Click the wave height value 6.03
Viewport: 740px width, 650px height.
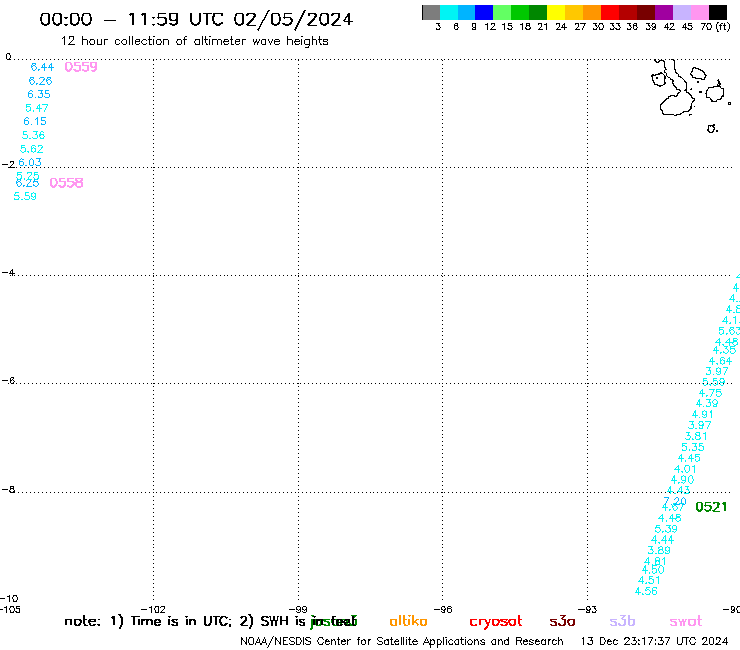[30, 162]
